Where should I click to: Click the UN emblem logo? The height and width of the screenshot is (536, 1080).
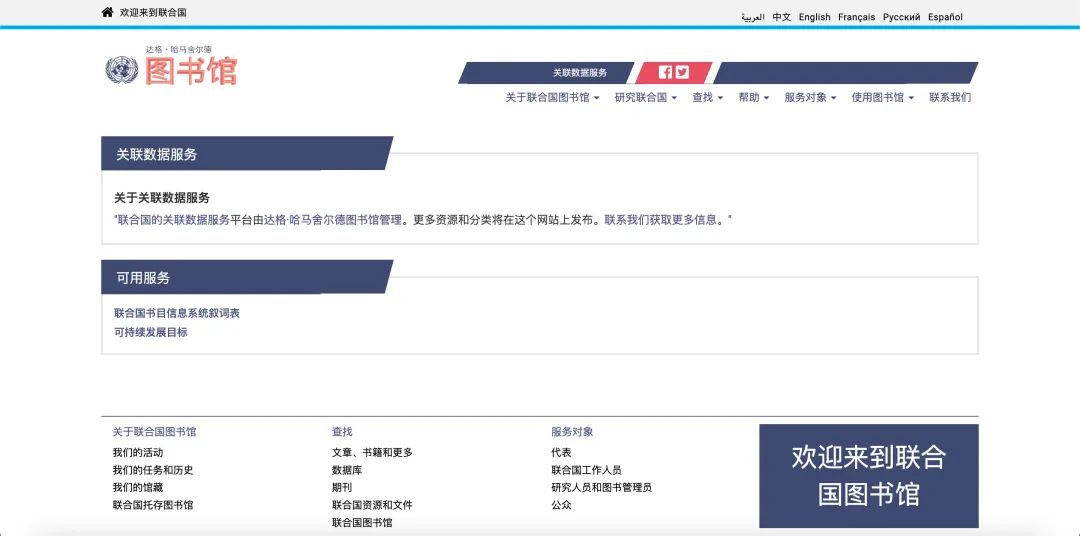(122, 70)
